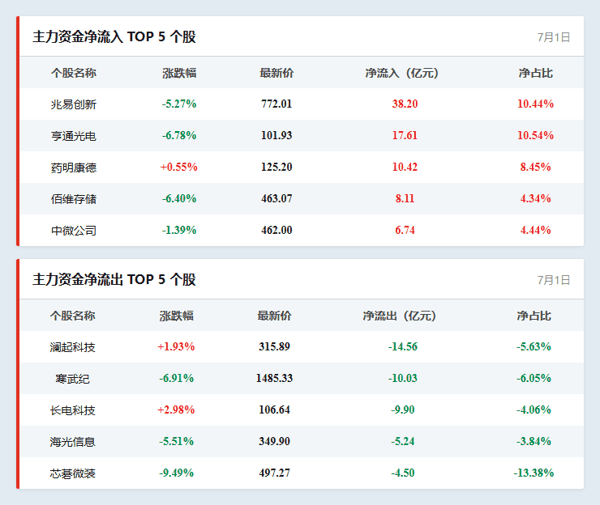
Task: Click net ratio -5.63%
Action: 534,347
